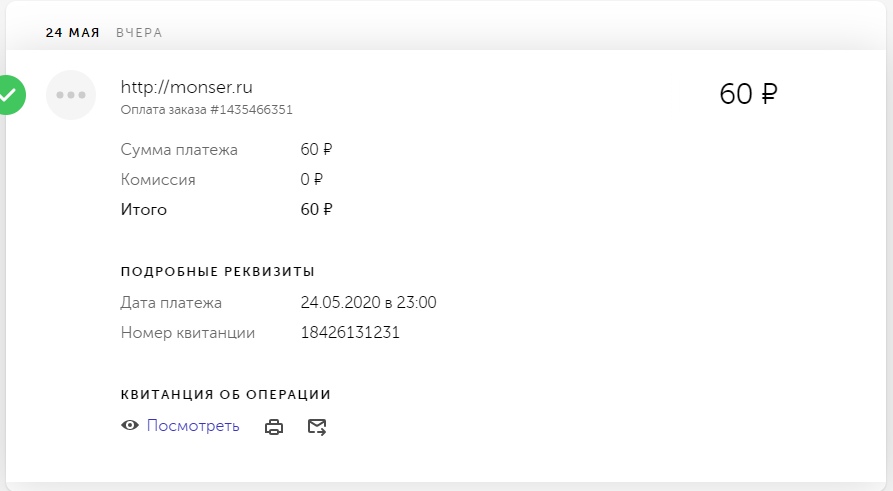The height and width of the screenshot is (491, 893).
Task: Click the Итого total value 60 ₽
Action: point(316,210)
